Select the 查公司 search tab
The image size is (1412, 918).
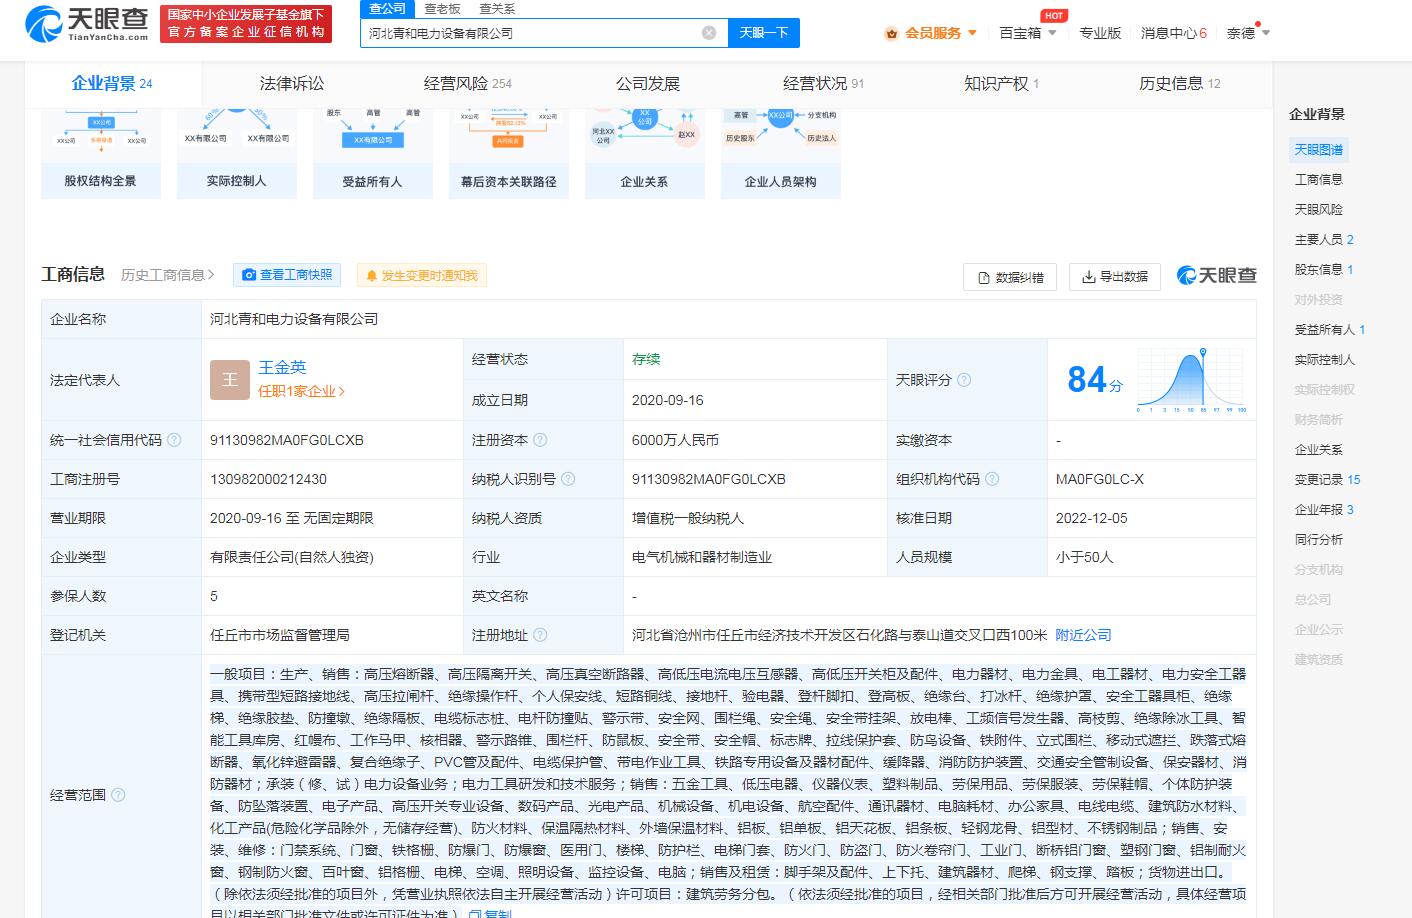click(x=386, y=9)
